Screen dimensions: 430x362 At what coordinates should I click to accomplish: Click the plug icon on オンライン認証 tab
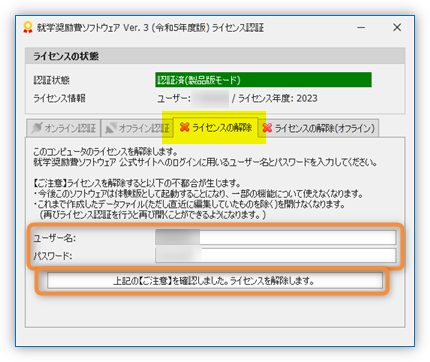[x=37, y=128]
